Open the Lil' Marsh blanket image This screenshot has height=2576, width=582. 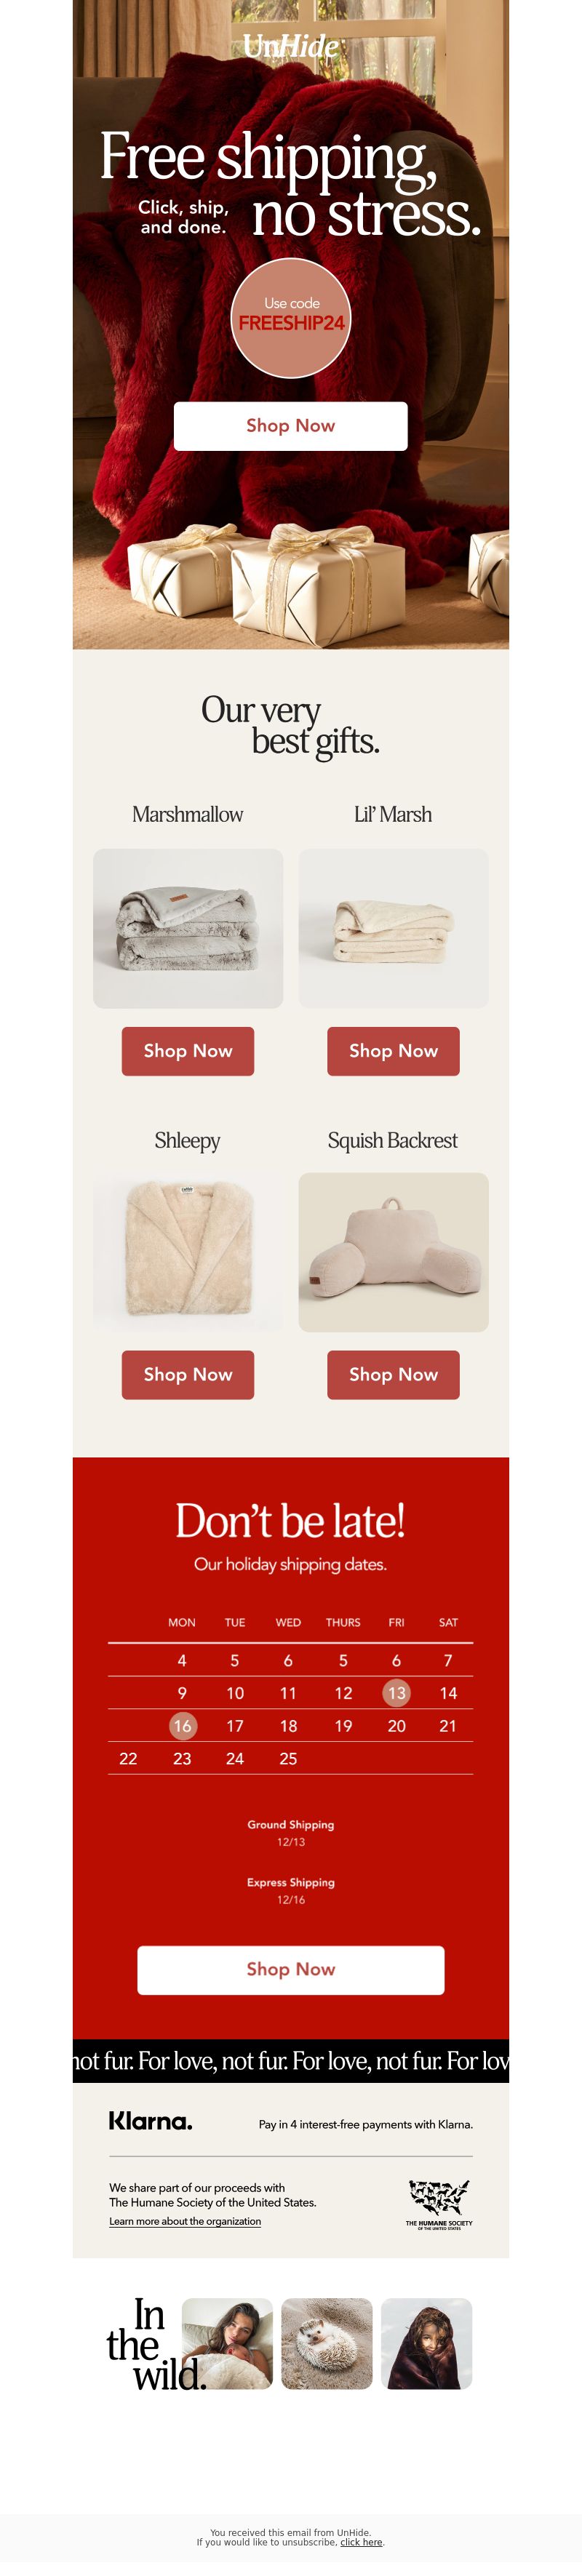394,928
